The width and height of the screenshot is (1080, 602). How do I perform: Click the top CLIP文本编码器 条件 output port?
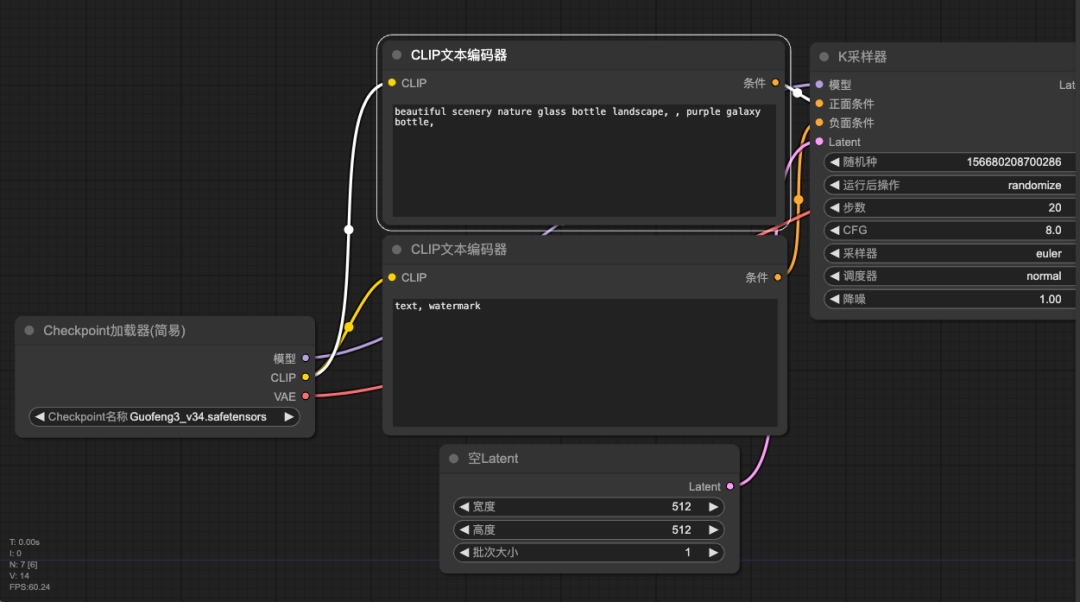[776, 83]
